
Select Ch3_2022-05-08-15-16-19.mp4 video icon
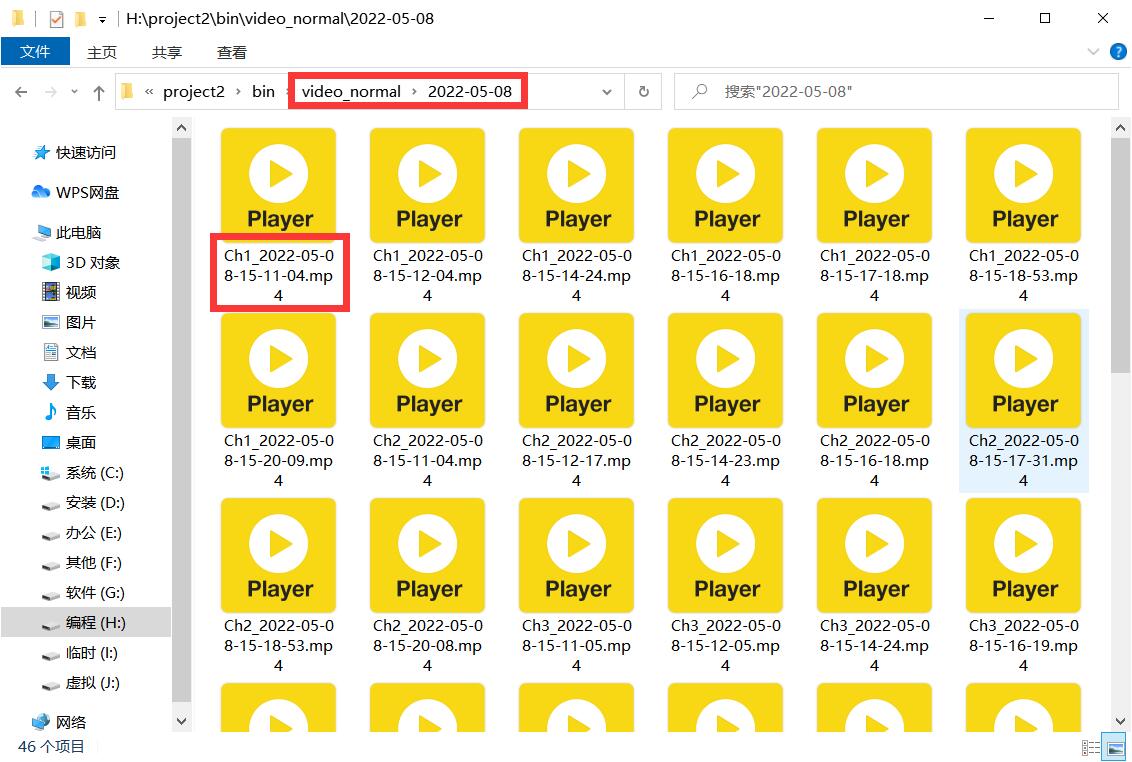click(x=1024, y=554)
